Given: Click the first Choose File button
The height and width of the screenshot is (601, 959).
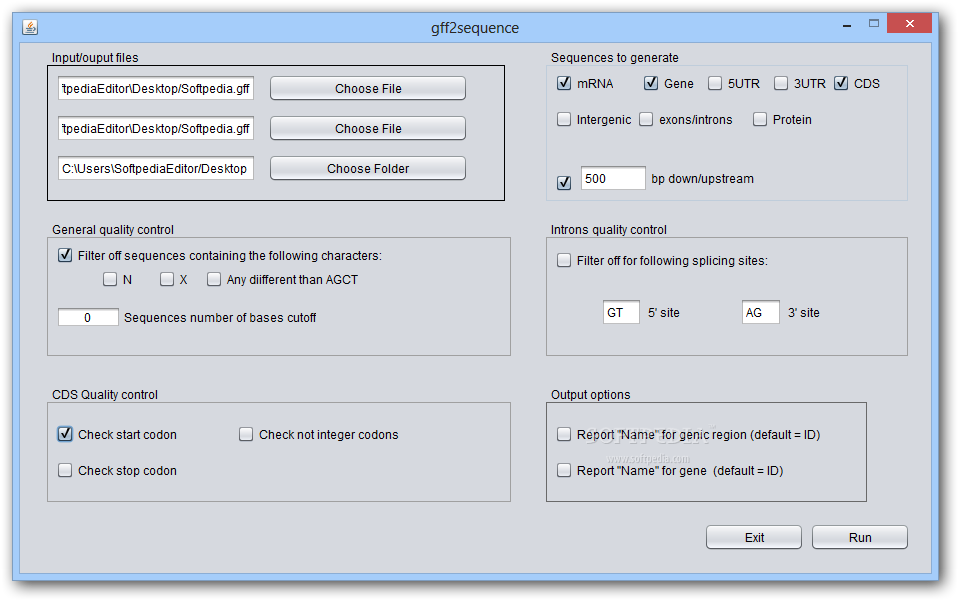Looking at the screenshot, I should [368, 88].
